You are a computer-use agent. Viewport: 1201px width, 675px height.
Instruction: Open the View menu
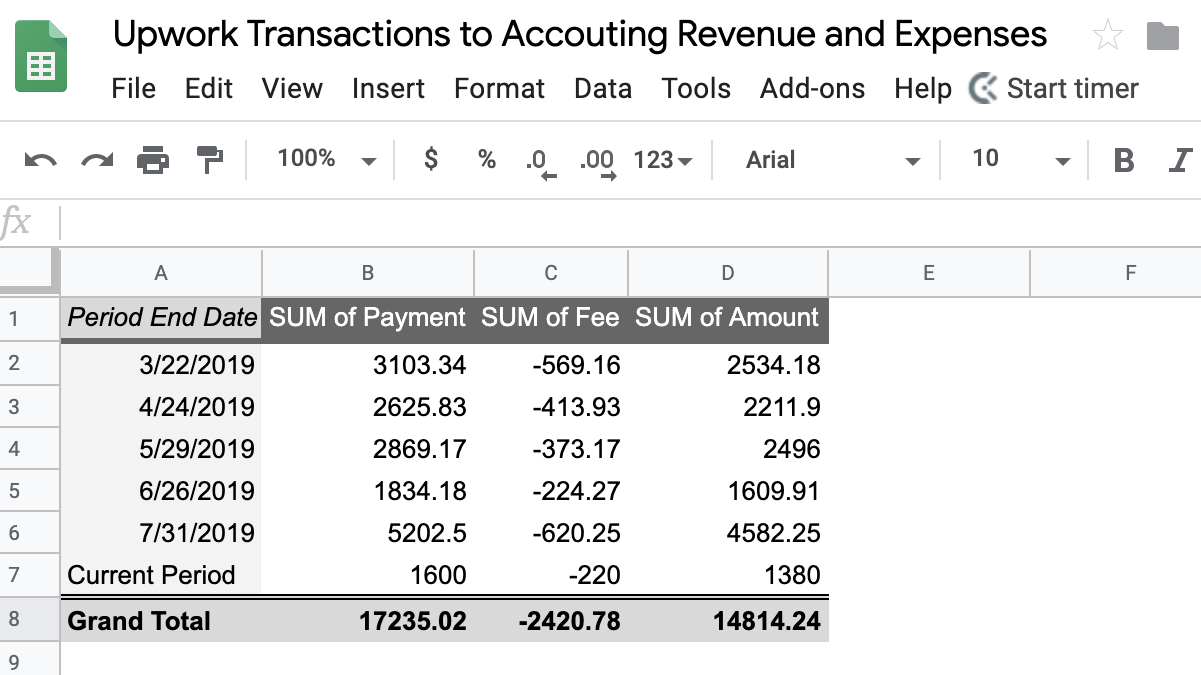coord(292,88)
